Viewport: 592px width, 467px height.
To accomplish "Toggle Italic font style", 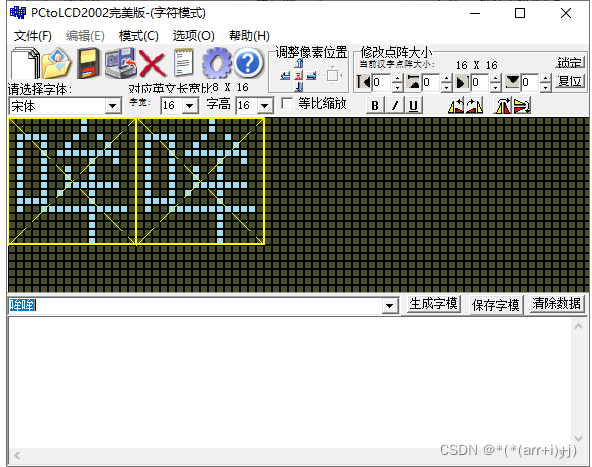I will 395,105.
